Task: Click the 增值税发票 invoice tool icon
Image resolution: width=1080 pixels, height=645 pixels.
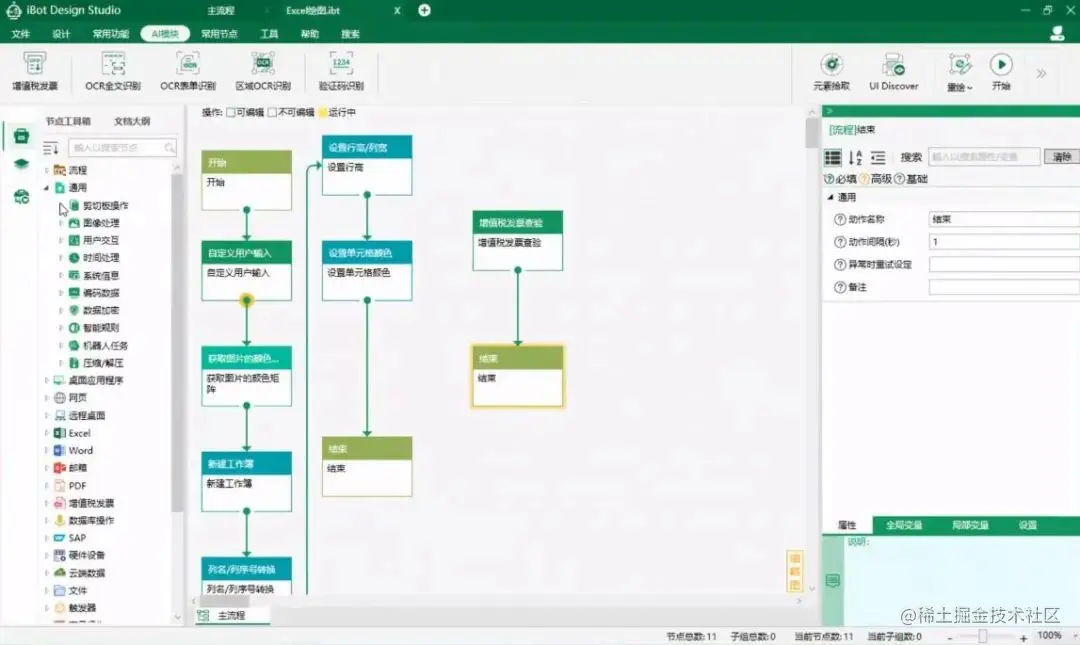Action: (34, 64)
